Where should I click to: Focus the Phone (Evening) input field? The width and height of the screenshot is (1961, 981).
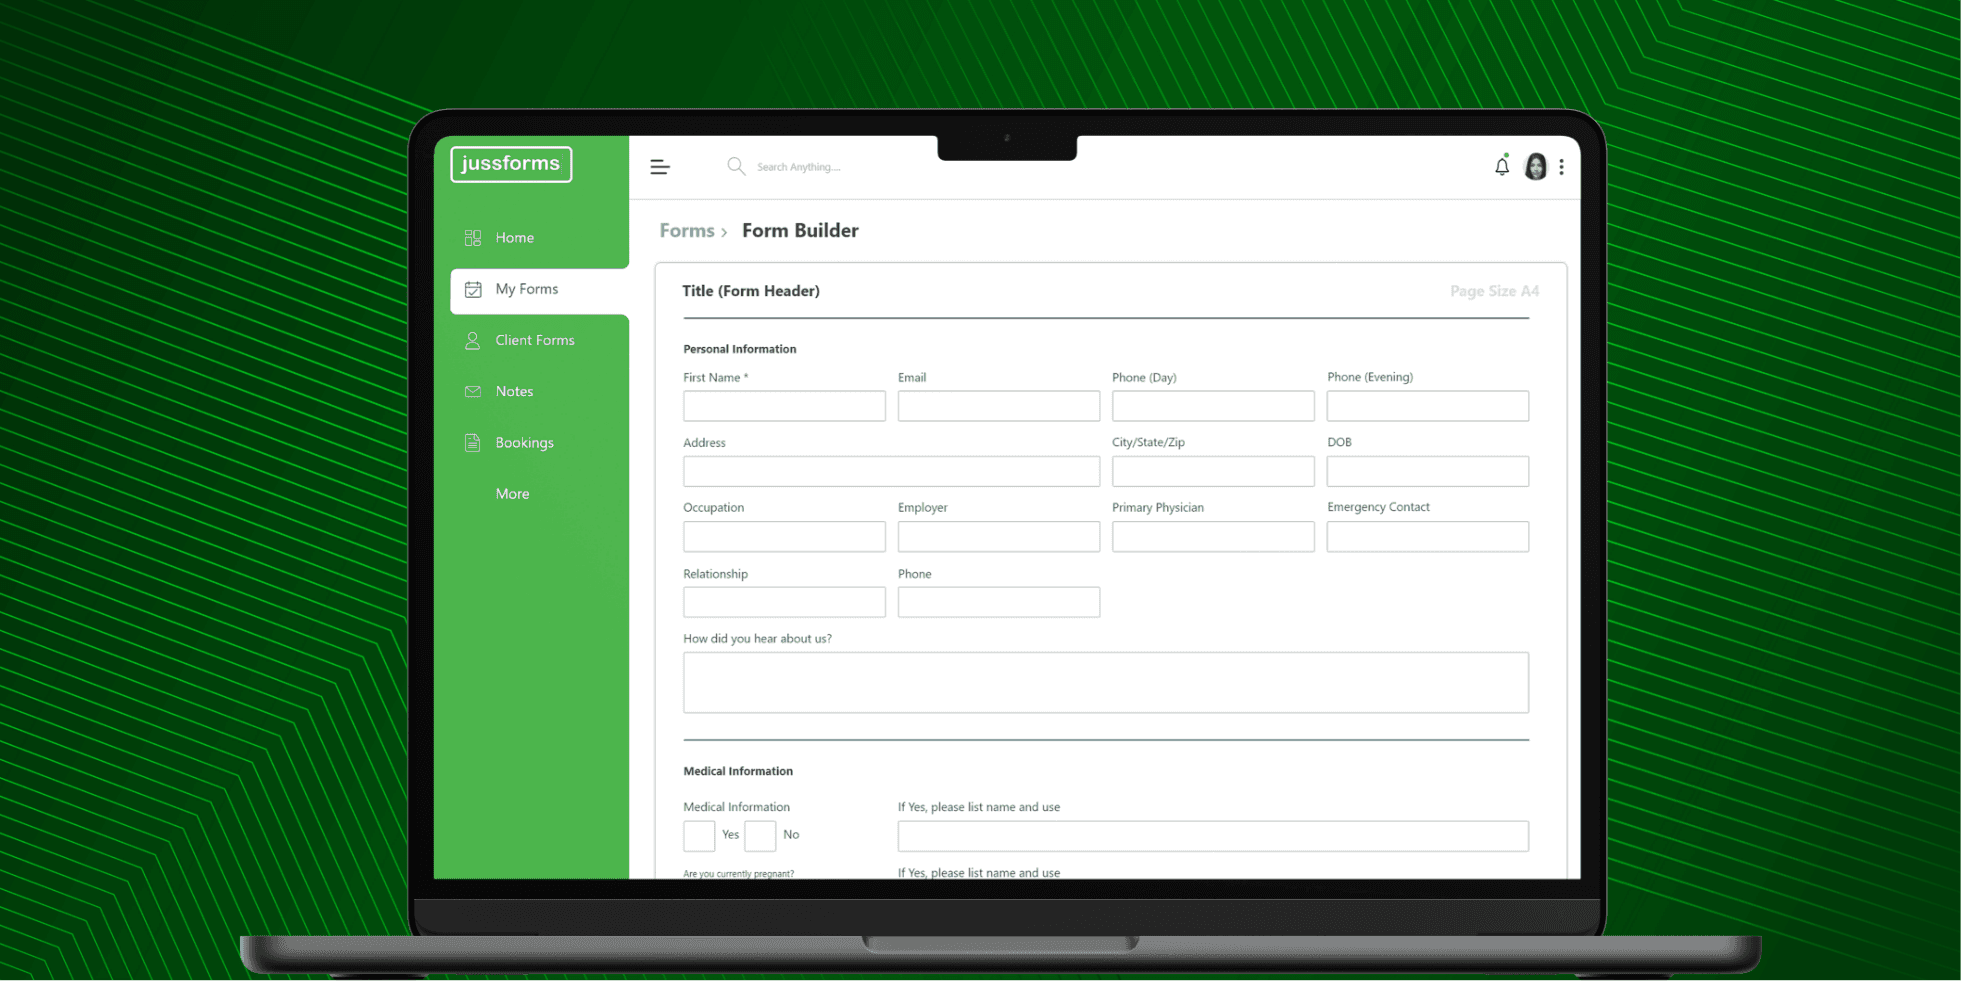1428,406
